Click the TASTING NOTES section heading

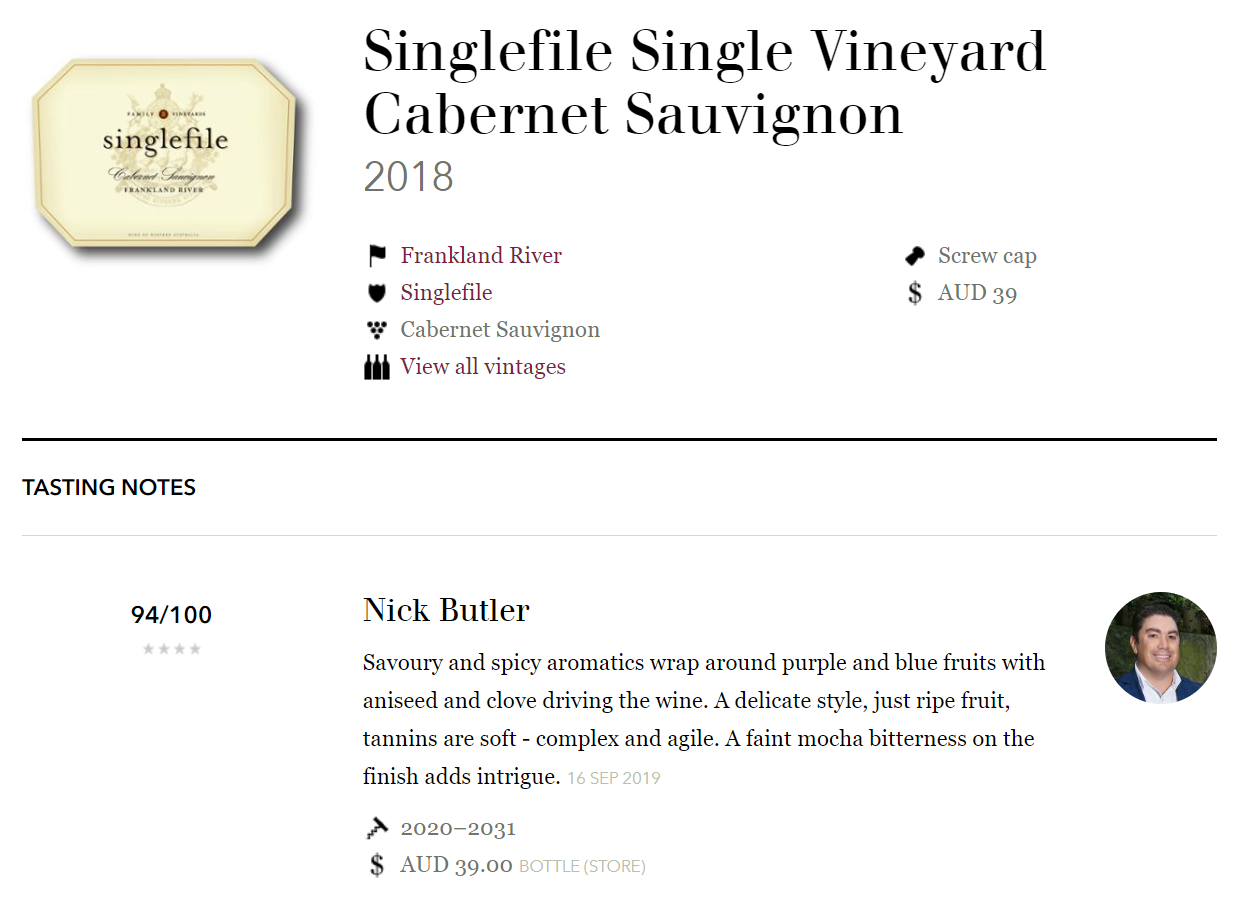(109, 488)
